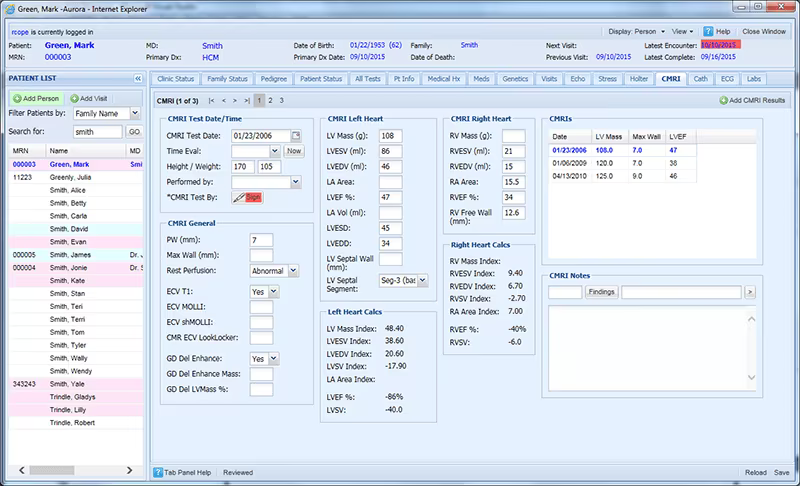The height and width of the screenshot is (486, 800).
Task: Open the View menu
Action: pos(682,32)
